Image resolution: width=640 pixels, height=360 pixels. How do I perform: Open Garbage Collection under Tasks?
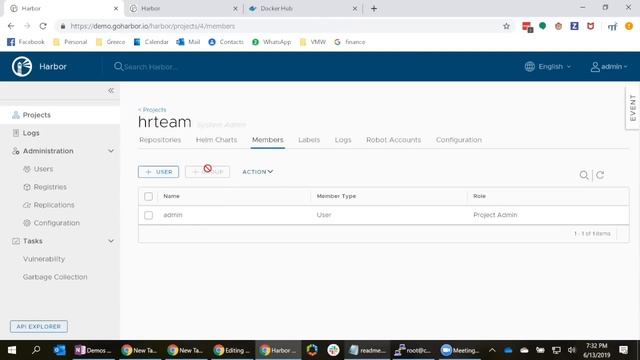(x=55, y=277)
